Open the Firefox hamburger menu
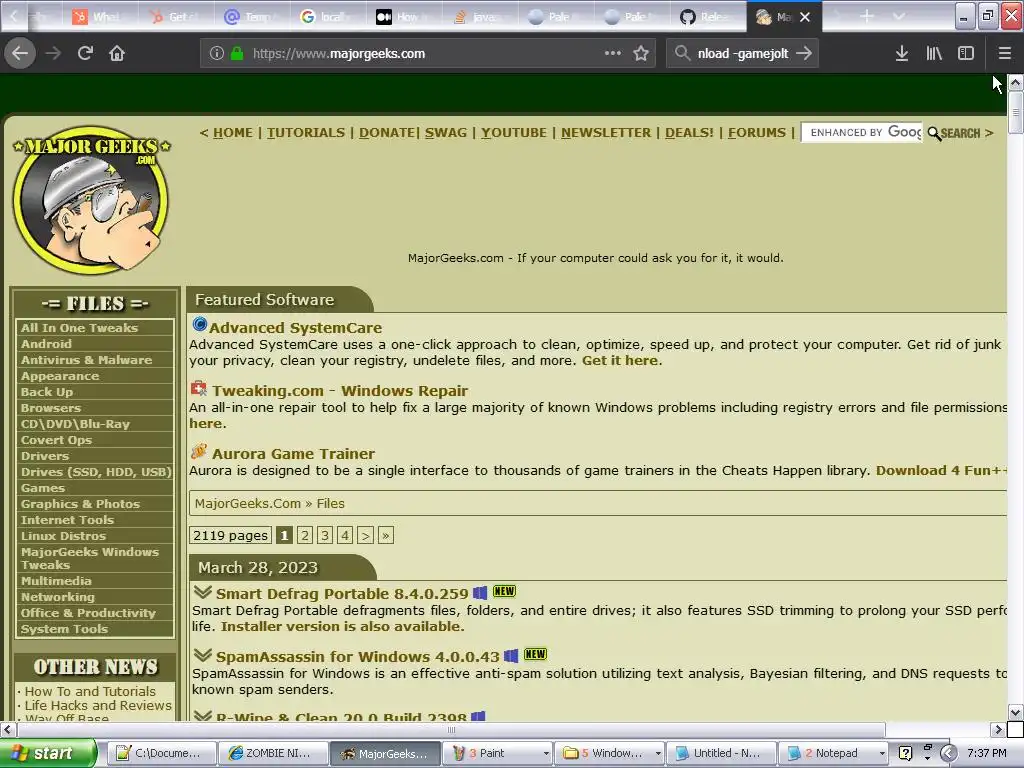 (1004, 53)
